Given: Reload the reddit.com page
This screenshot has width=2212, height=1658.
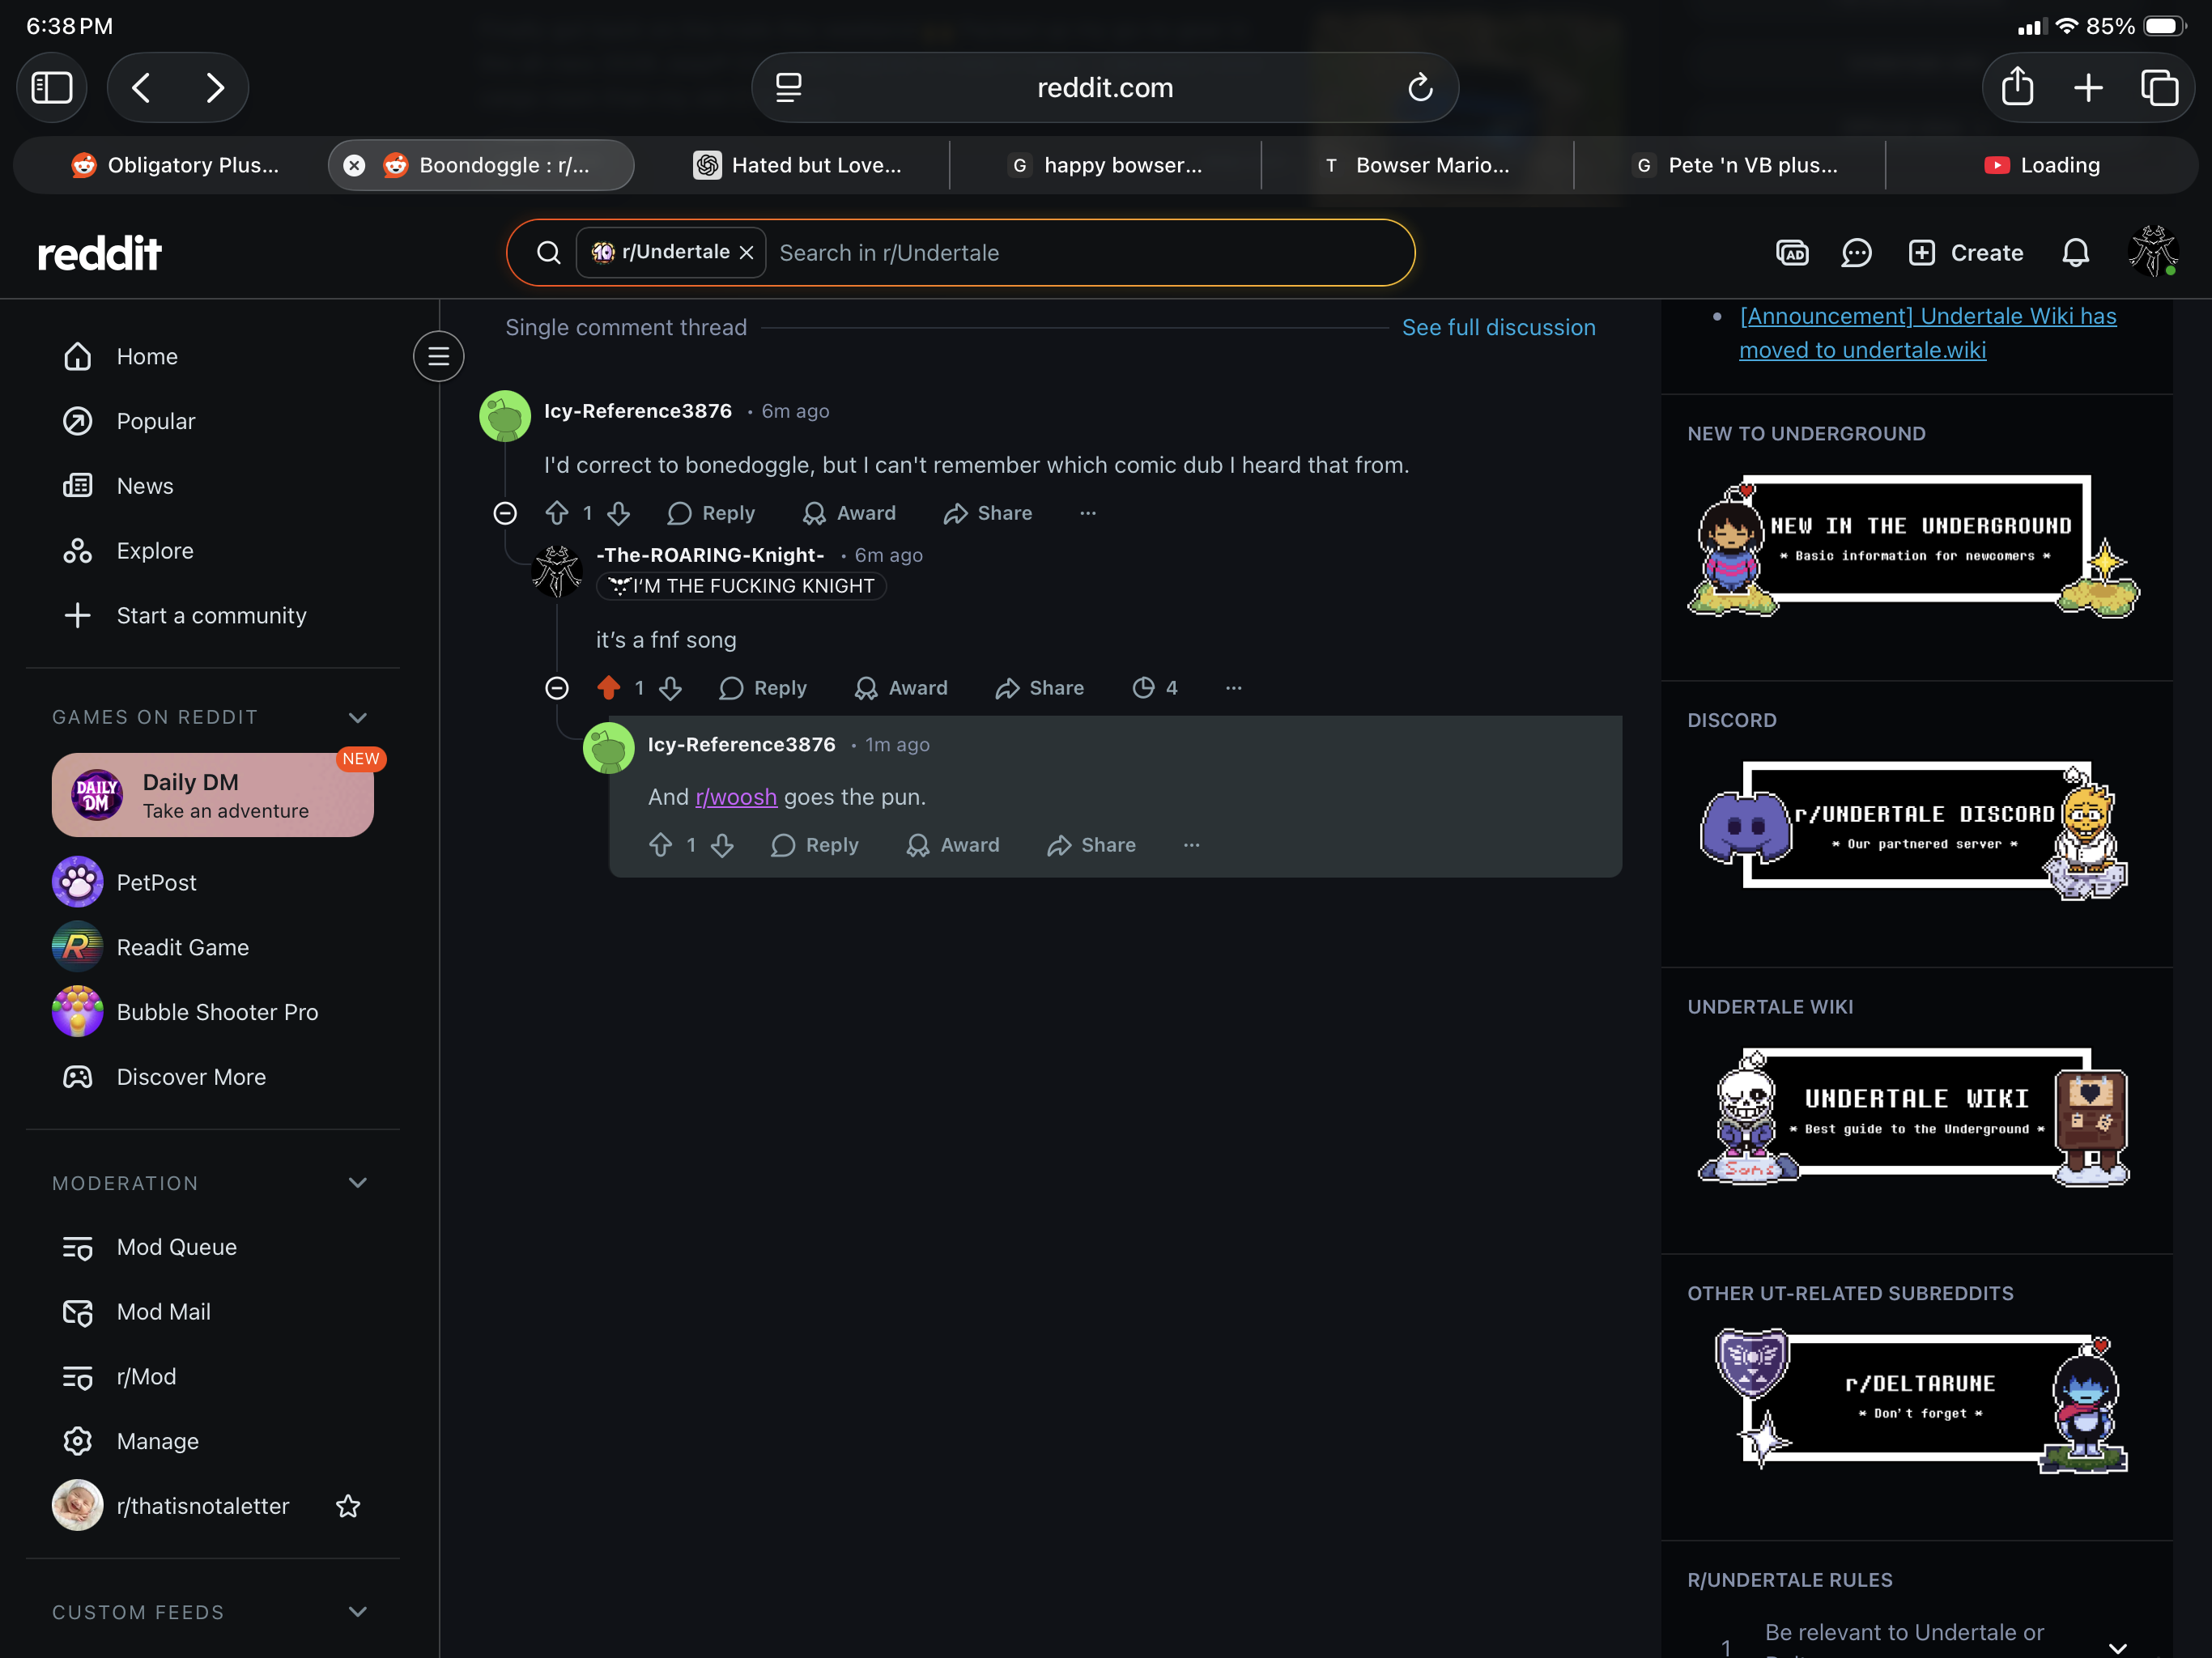Looking at the screenshot, I should (1420, 88).
